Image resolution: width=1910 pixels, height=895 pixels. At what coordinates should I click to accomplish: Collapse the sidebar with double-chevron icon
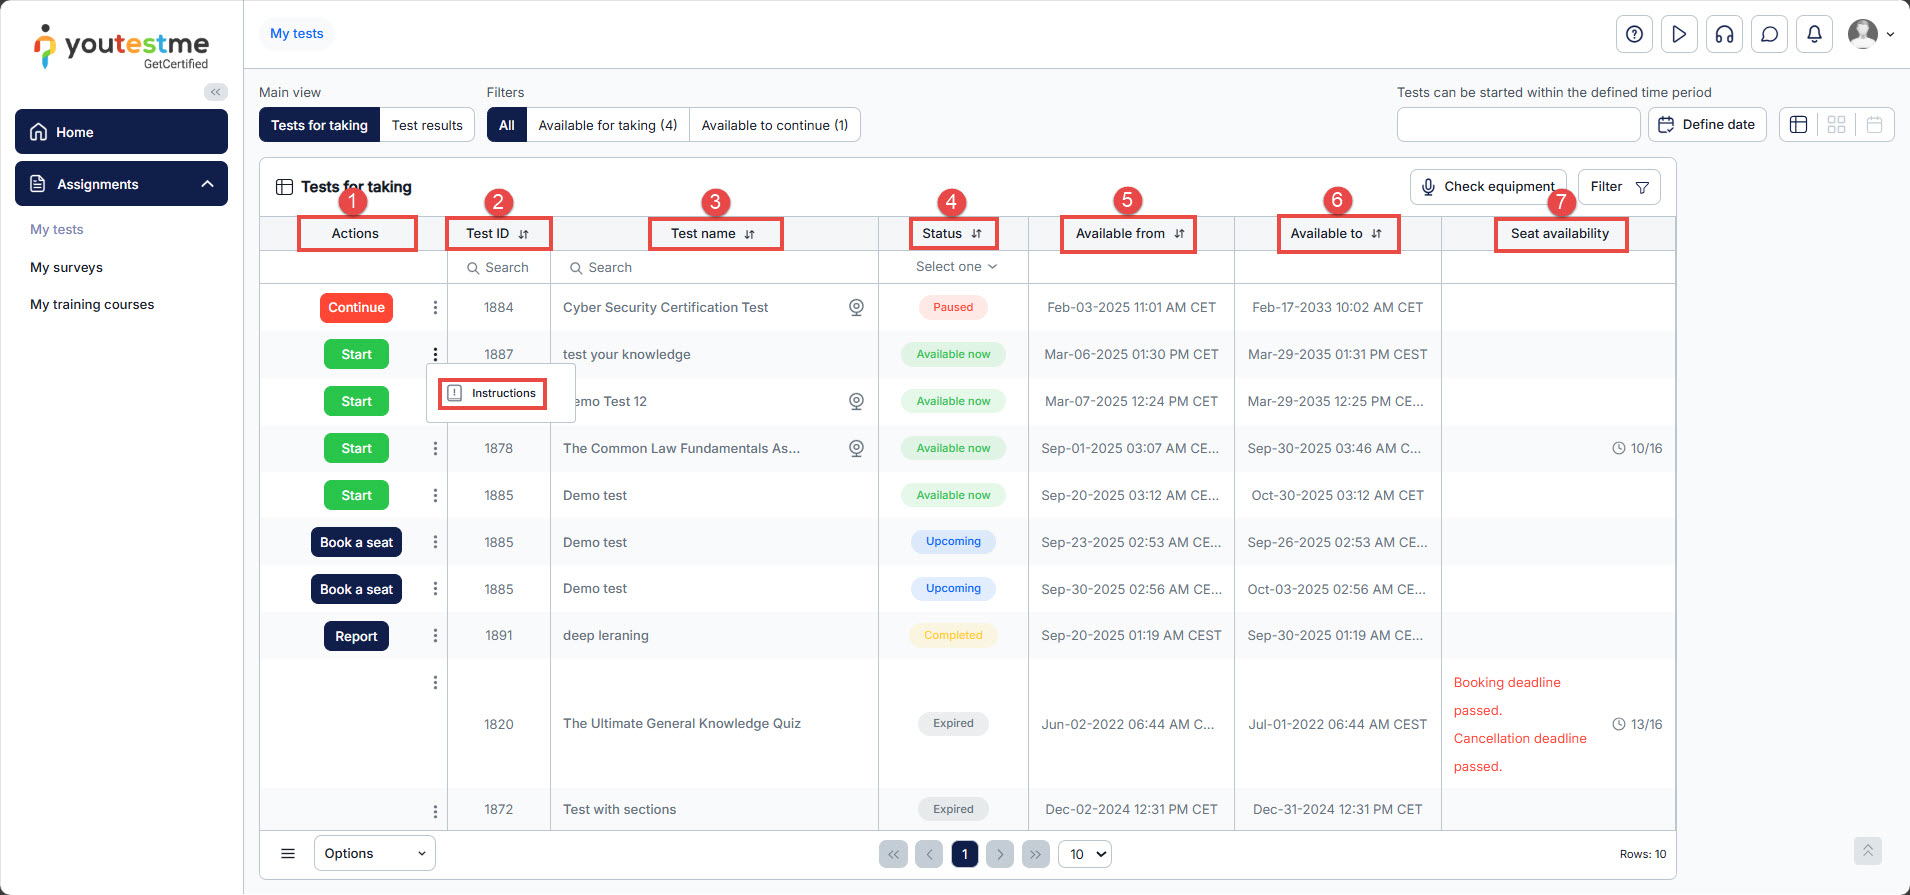point(215,92)
